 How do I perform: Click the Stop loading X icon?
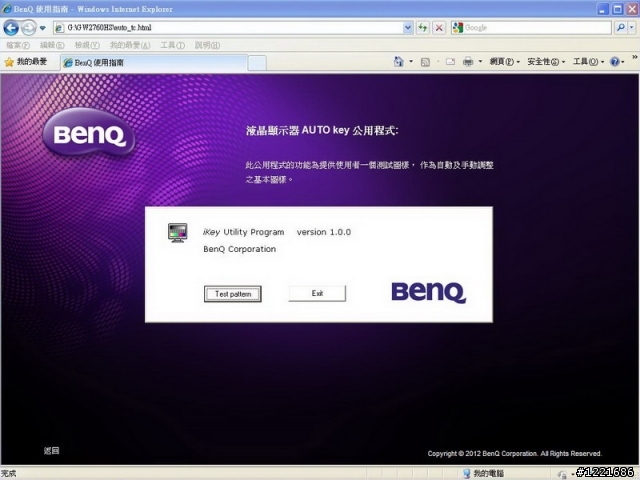point(439,28)
